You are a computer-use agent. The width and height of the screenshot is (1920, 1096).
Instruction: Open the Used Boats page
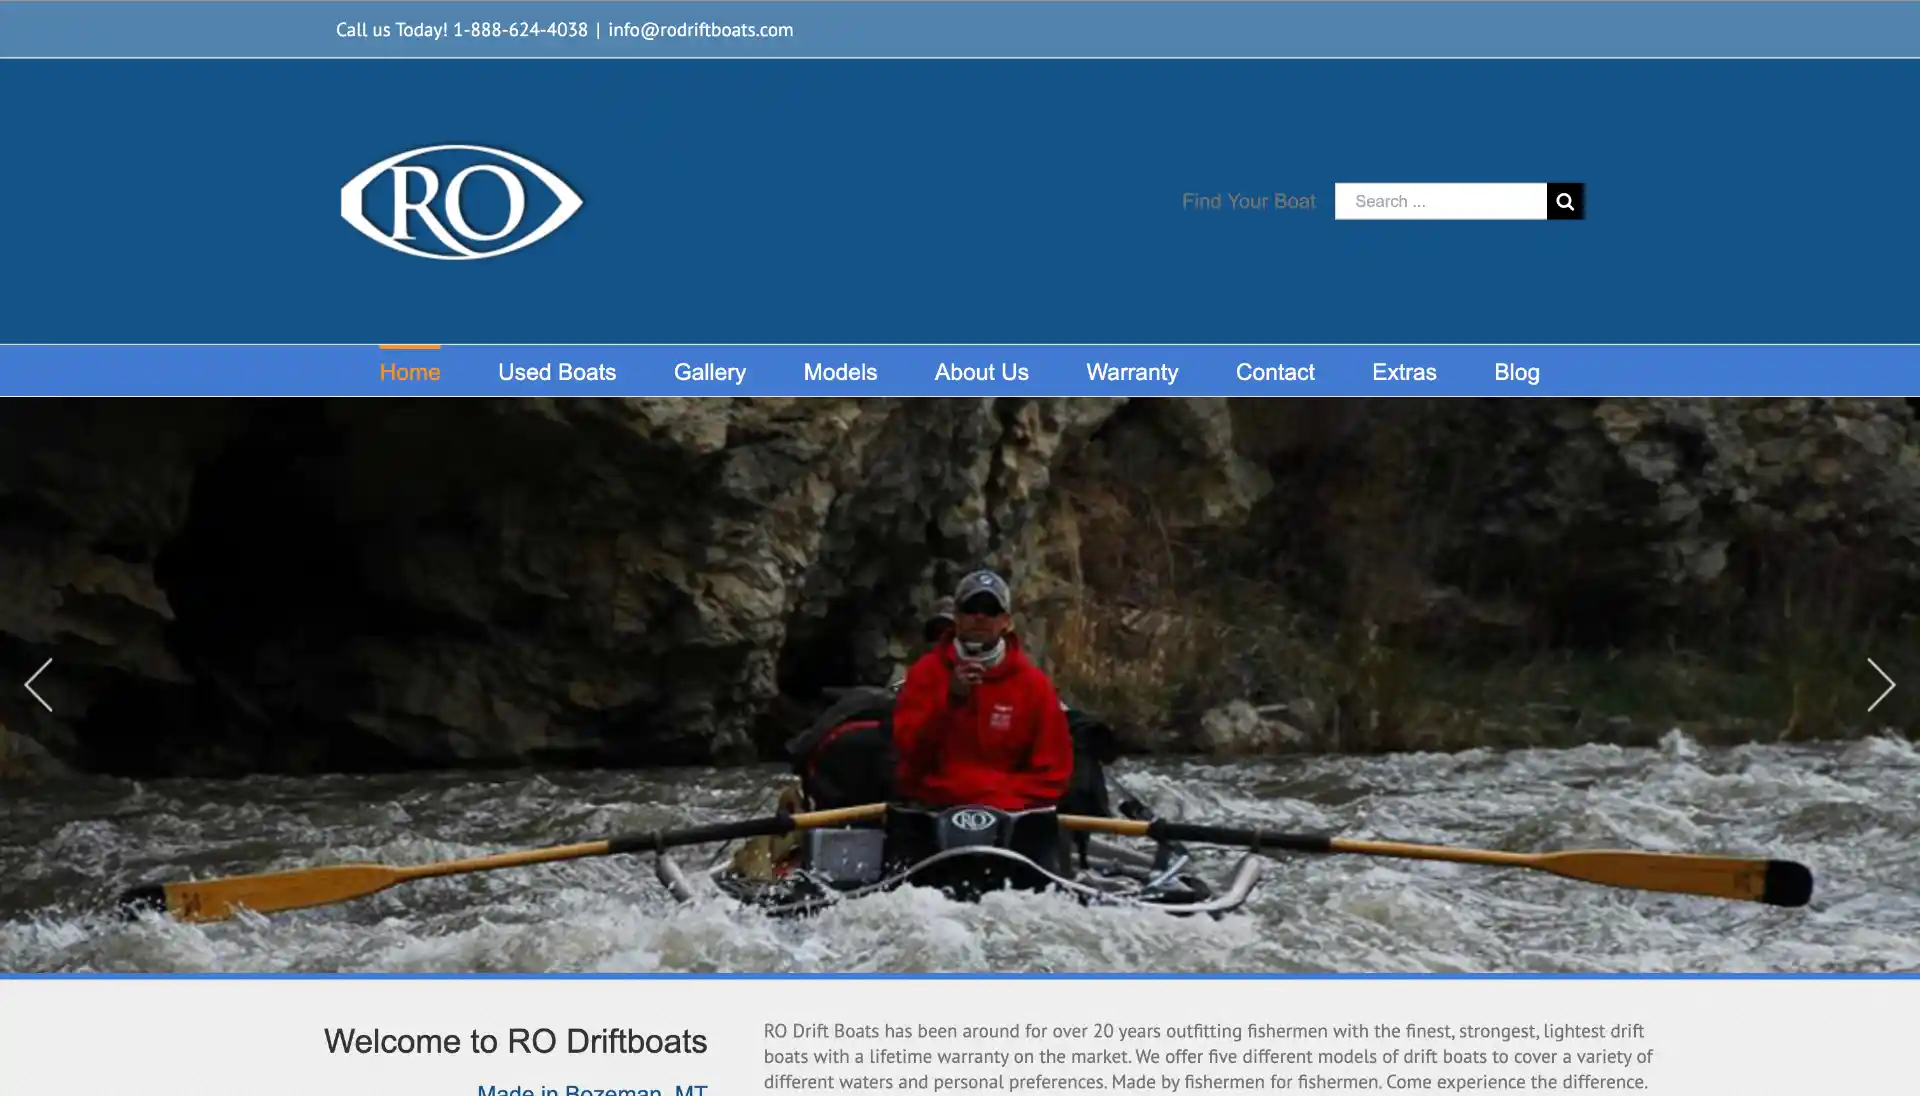[557, 372]
